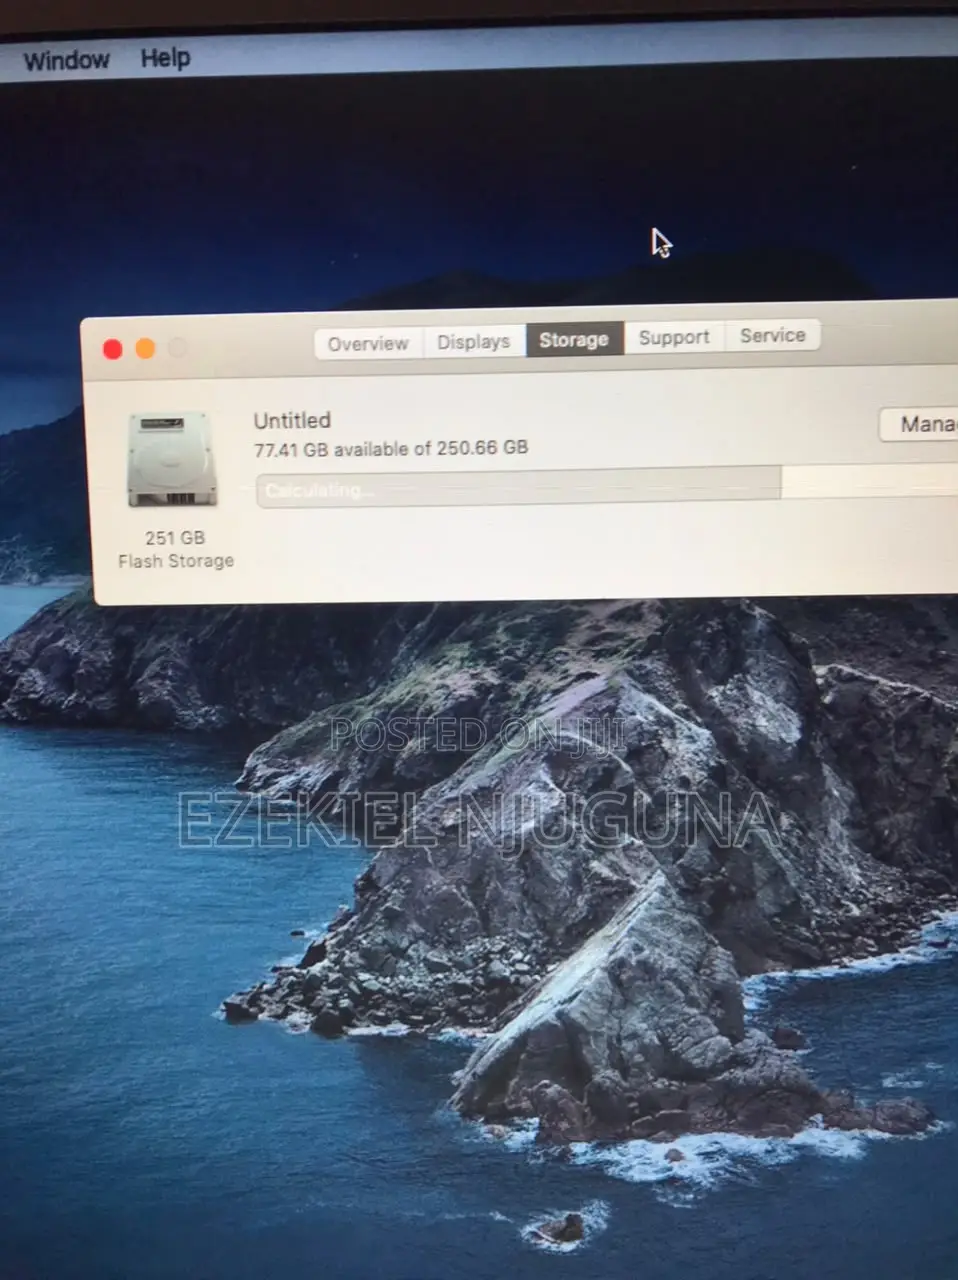Click the storage usage bar
The width and height of the screenshot is (958, 1280).
tap(607, 487)
